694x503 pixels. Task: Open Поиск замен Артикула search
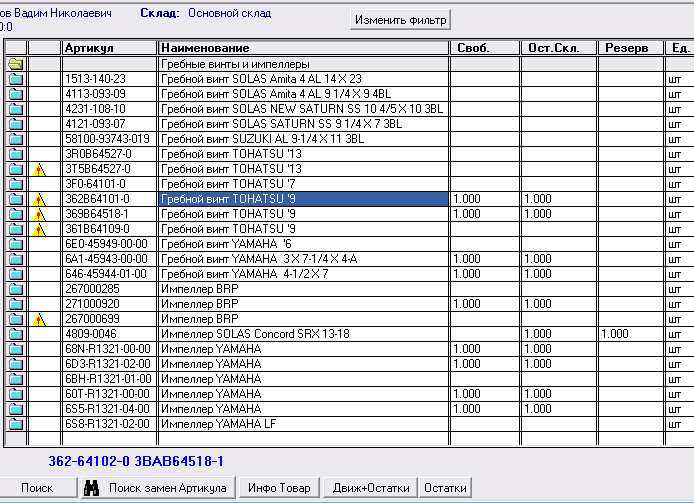tap(158, 488)
